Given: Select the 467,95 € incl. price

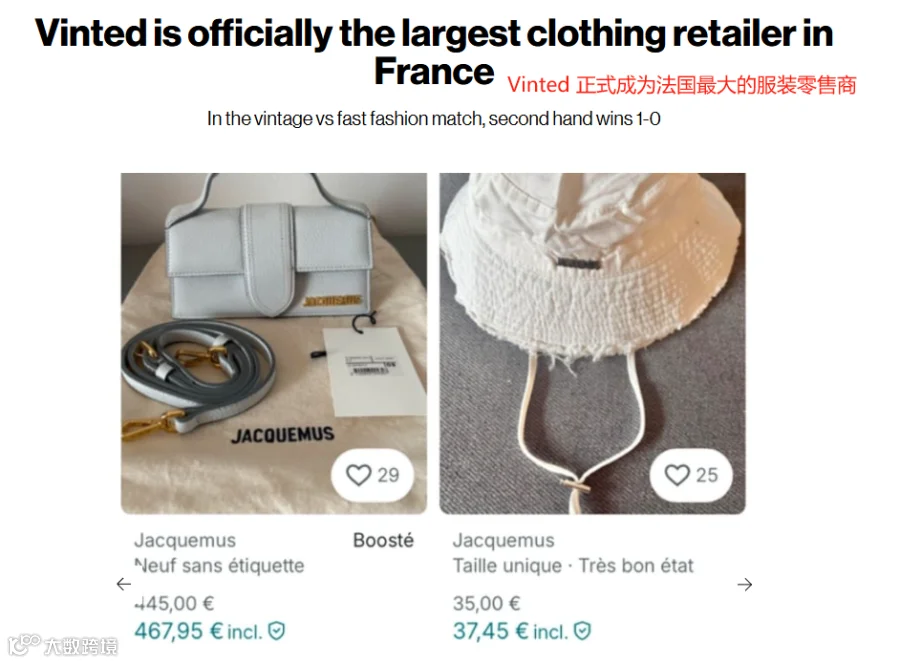Looking at the screenshot, I should (198, 631).
